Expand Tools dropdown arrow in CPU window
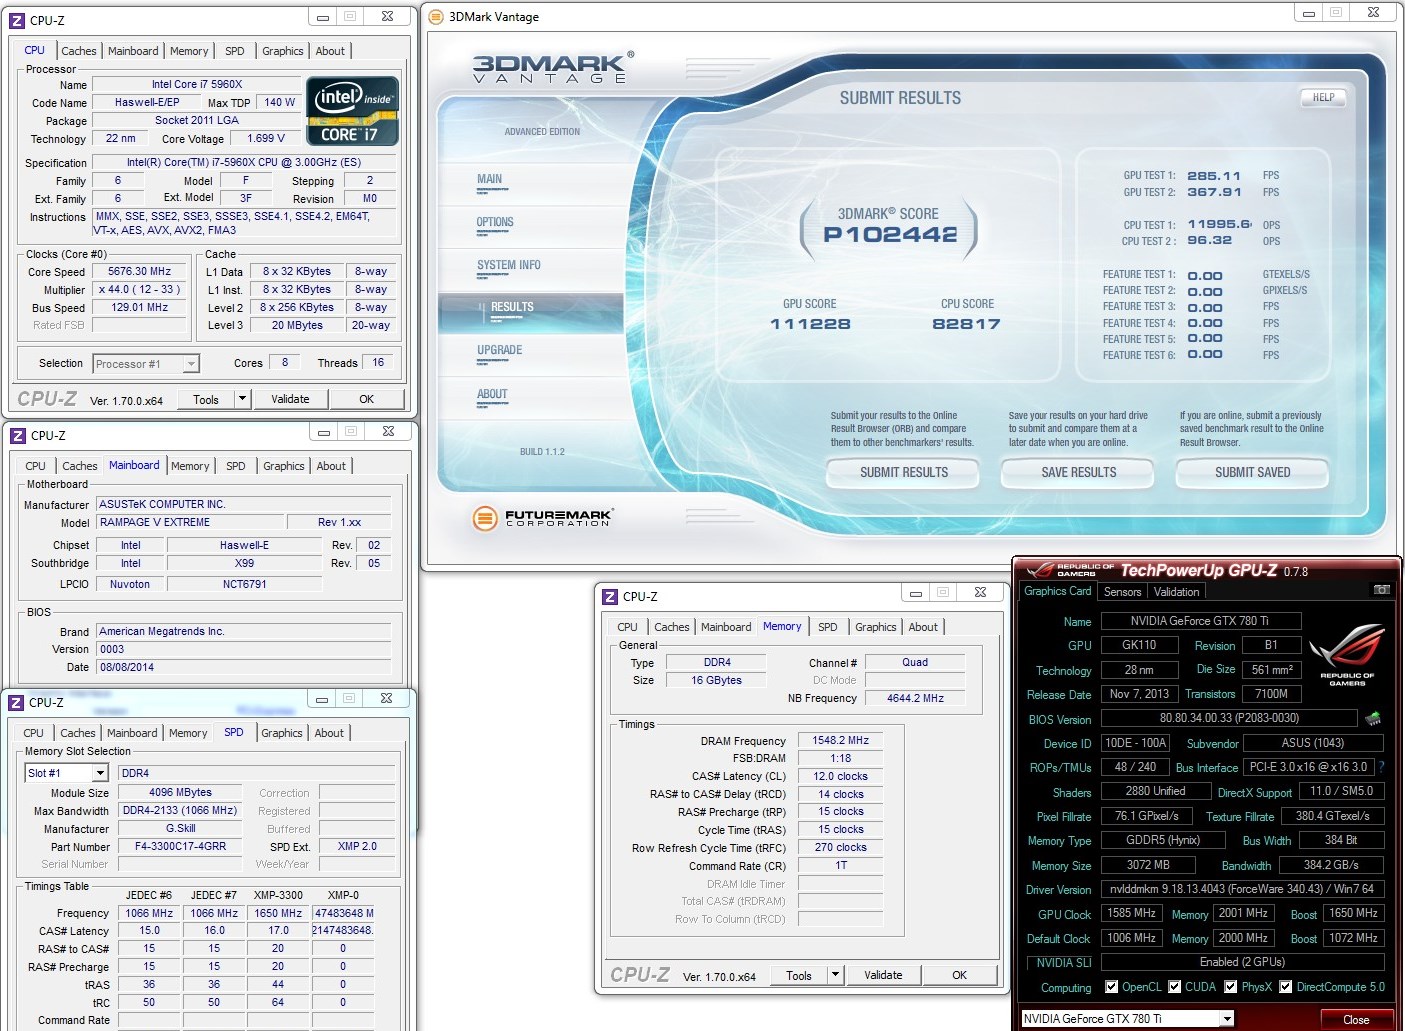 tap(242, 399)
